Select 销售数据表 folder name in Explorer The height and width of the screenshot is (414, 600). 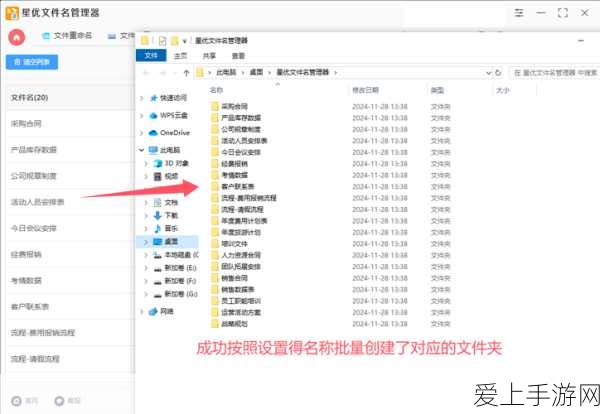tap(238, 290)
